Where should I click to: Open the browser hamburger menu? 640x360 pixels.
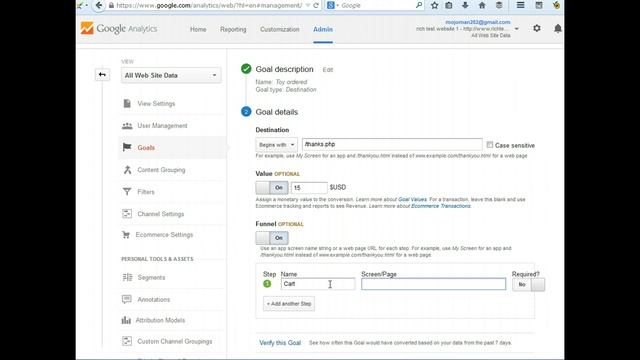(520, 5)
